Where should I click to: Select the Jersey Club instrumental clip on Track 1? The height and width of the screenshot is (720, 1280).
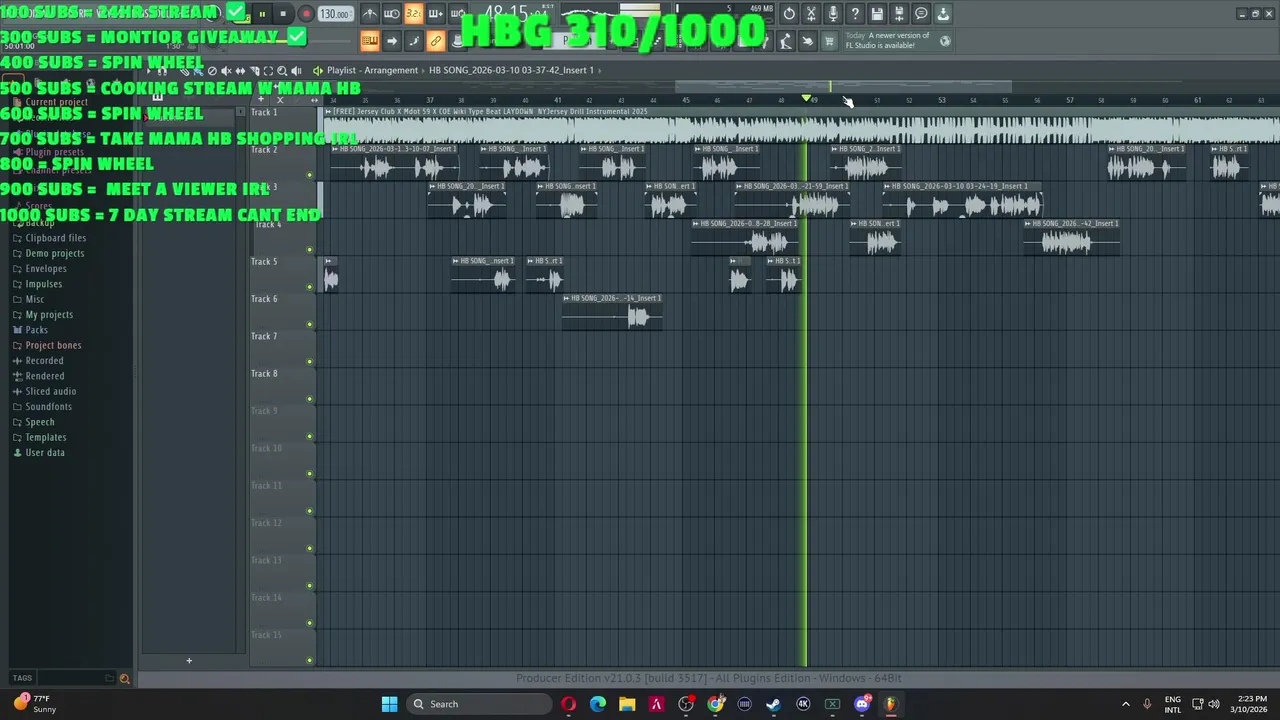click(801, 126)
